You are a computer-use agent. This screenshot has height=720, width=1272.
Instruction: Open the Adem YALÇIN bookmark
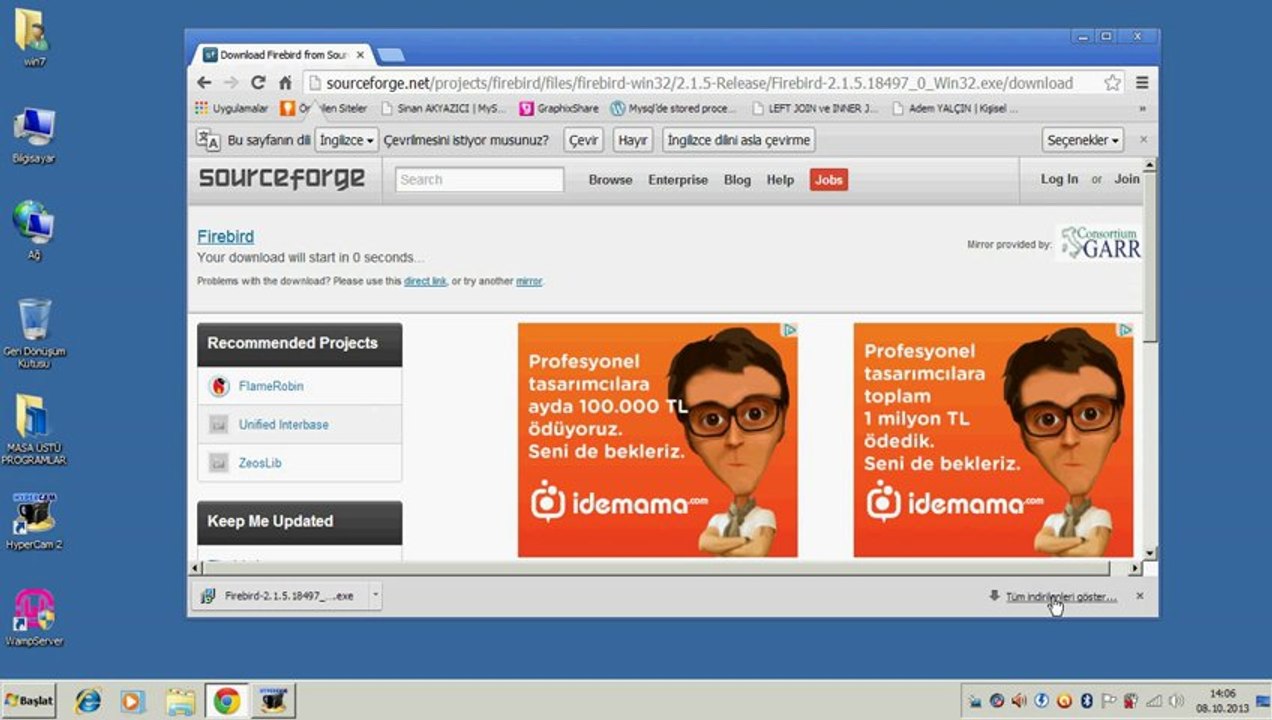[x=955, y=108]
